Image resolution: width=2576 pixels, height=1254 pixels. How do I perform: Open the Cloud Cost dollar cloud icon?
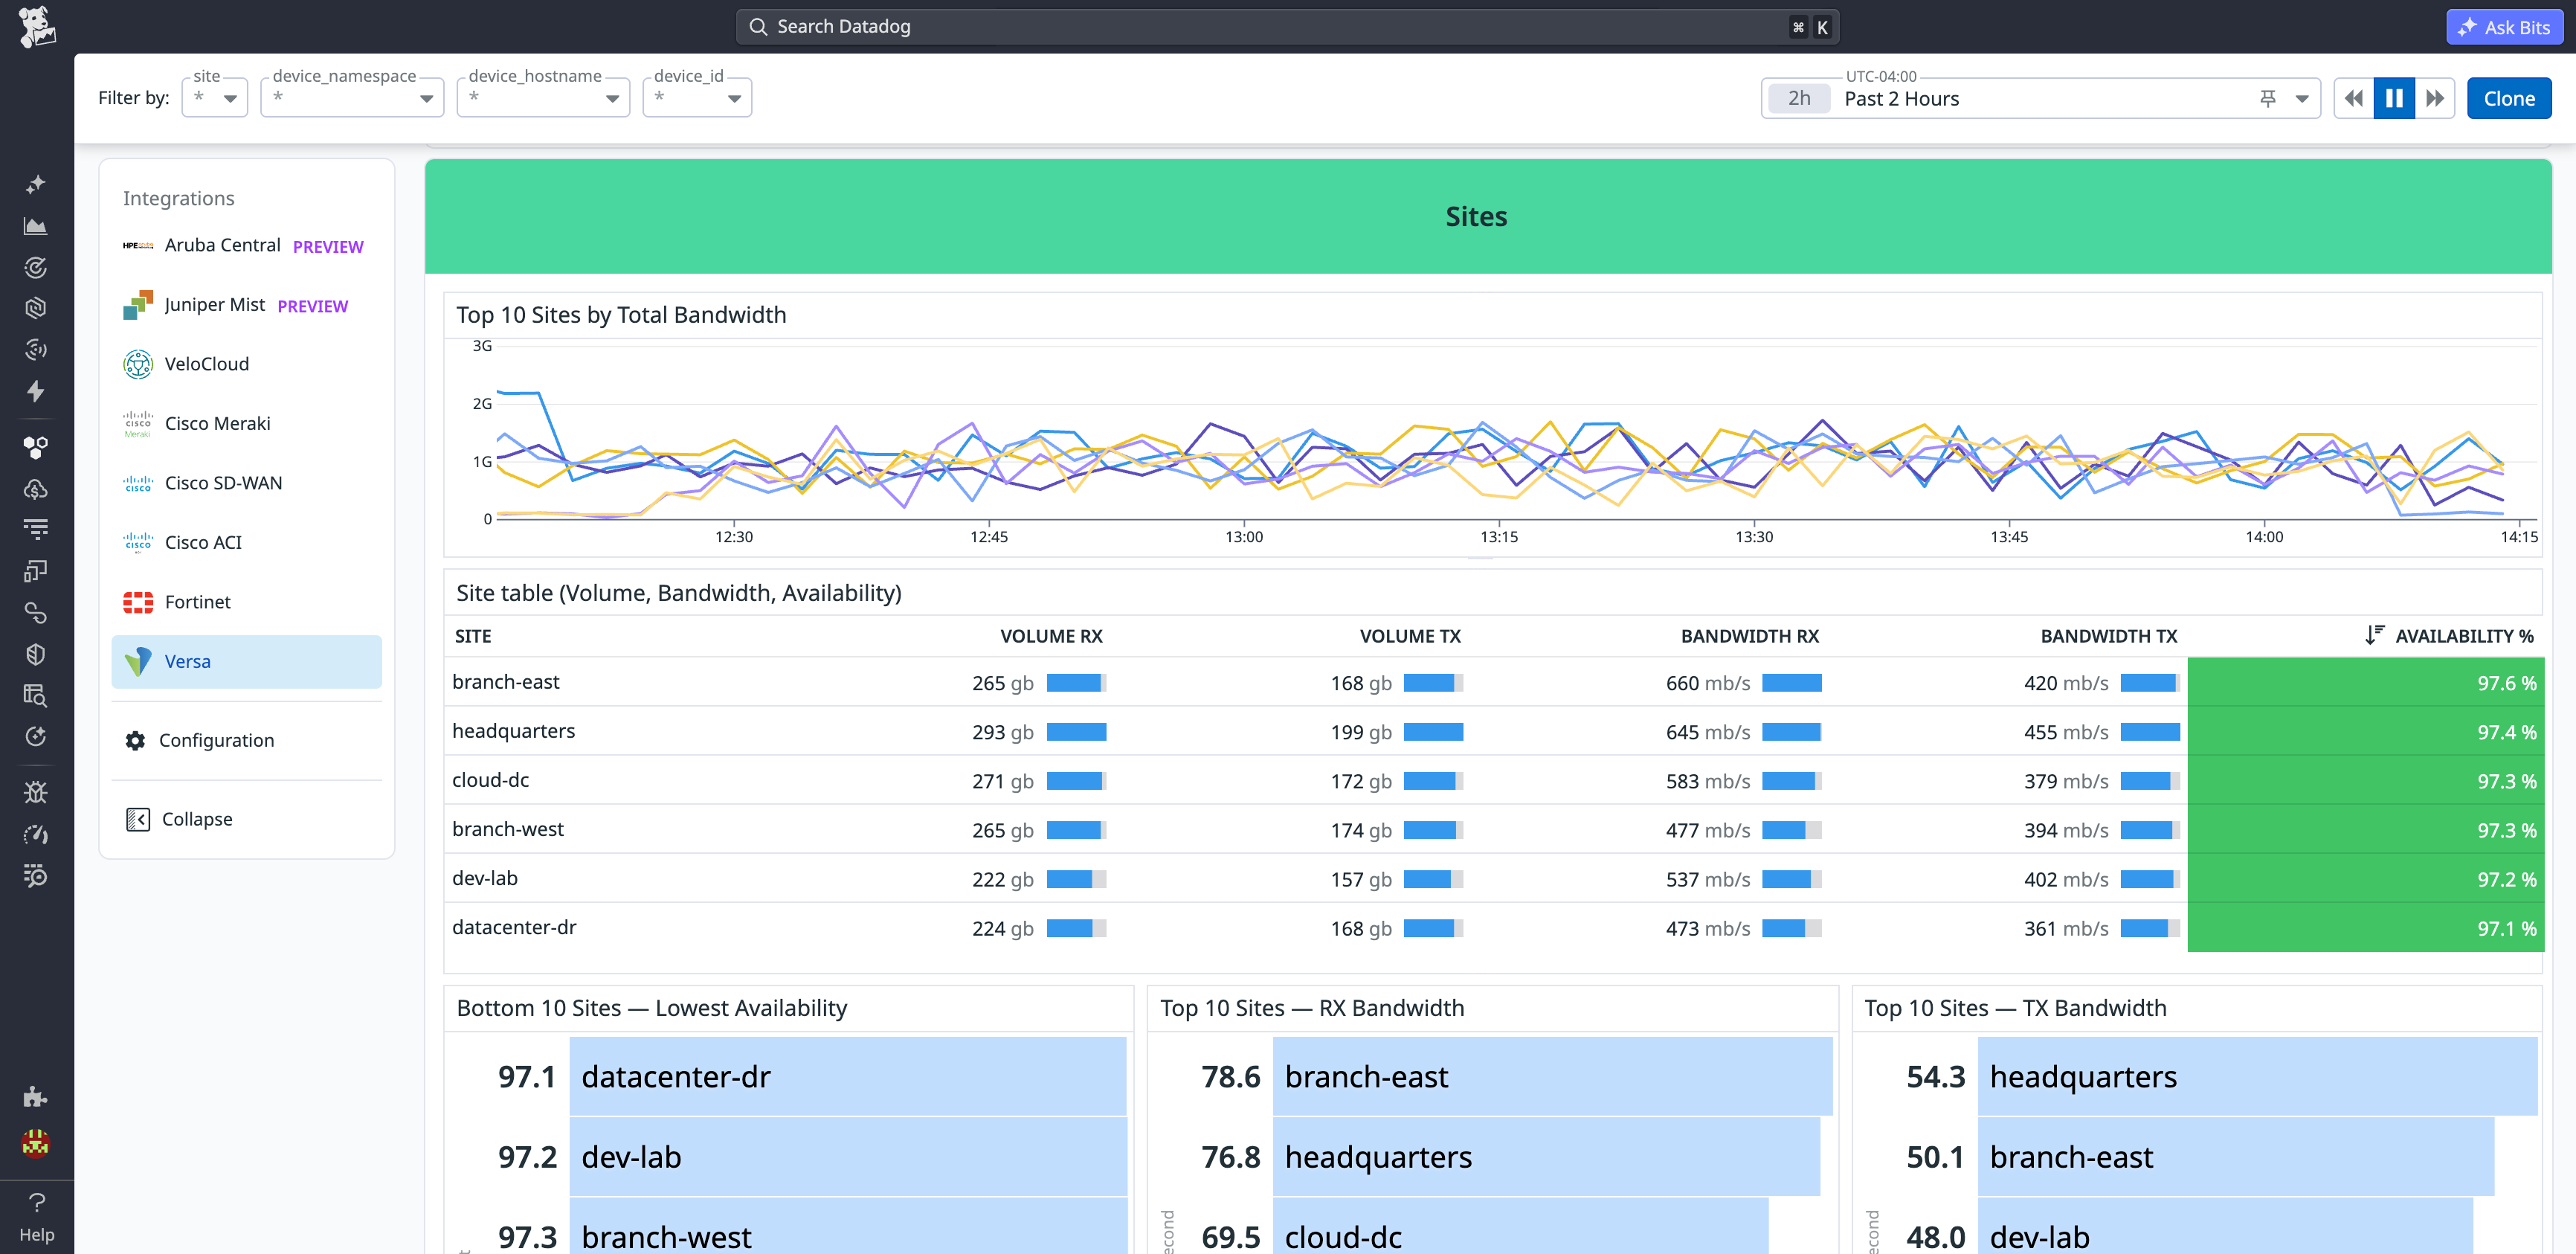click(x=36, y=489)
